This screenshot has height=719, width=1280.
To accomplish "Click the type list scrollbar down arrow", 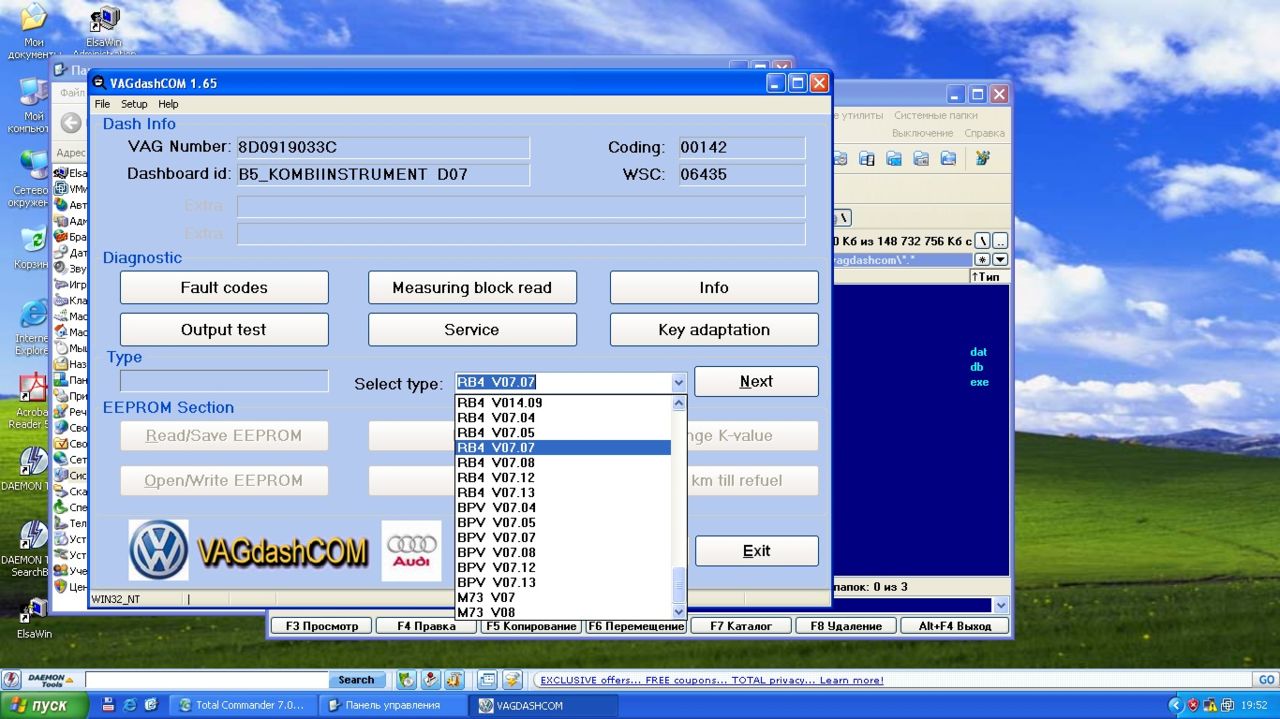I will click(679, 611).
